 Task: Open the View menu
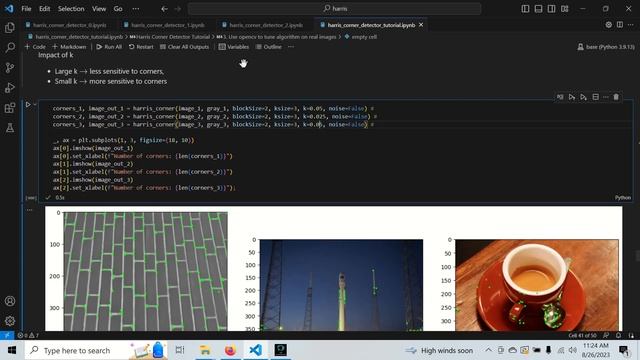pyautogui.click(x=99, y=9)
